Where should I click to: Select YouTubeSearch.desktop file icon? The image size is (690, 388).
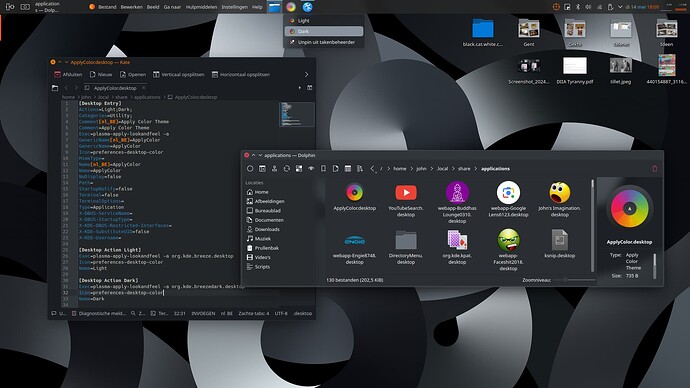click(x=406, y=193)
